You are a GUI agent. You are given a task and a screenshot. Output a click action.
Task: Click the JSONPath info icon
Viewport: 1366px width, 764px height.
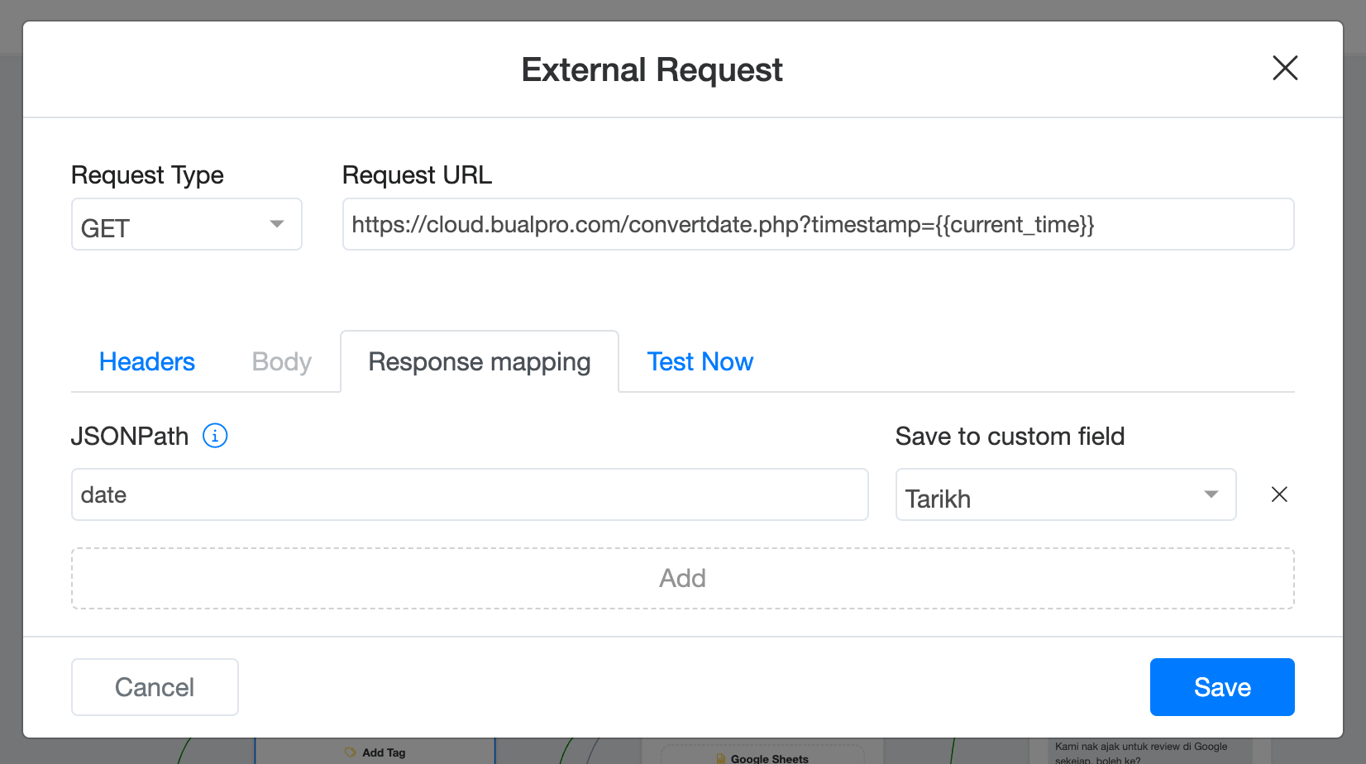(215, 436)
